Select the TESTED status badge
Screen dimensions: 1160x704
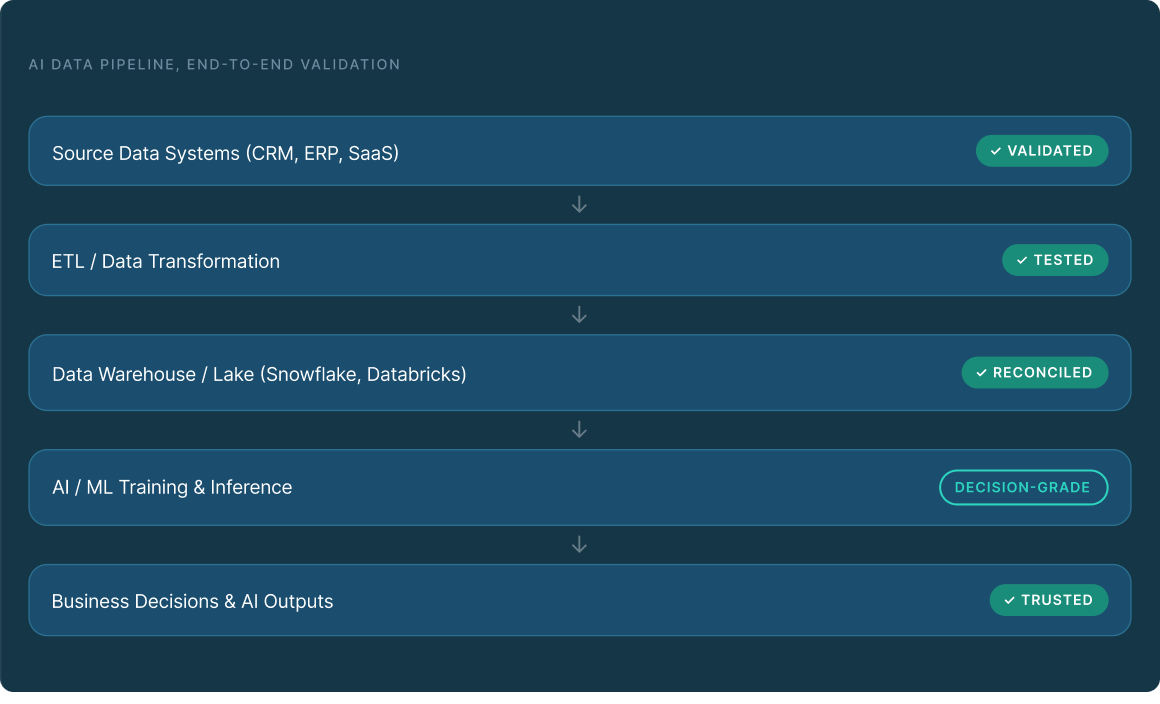coord(1055,260)
